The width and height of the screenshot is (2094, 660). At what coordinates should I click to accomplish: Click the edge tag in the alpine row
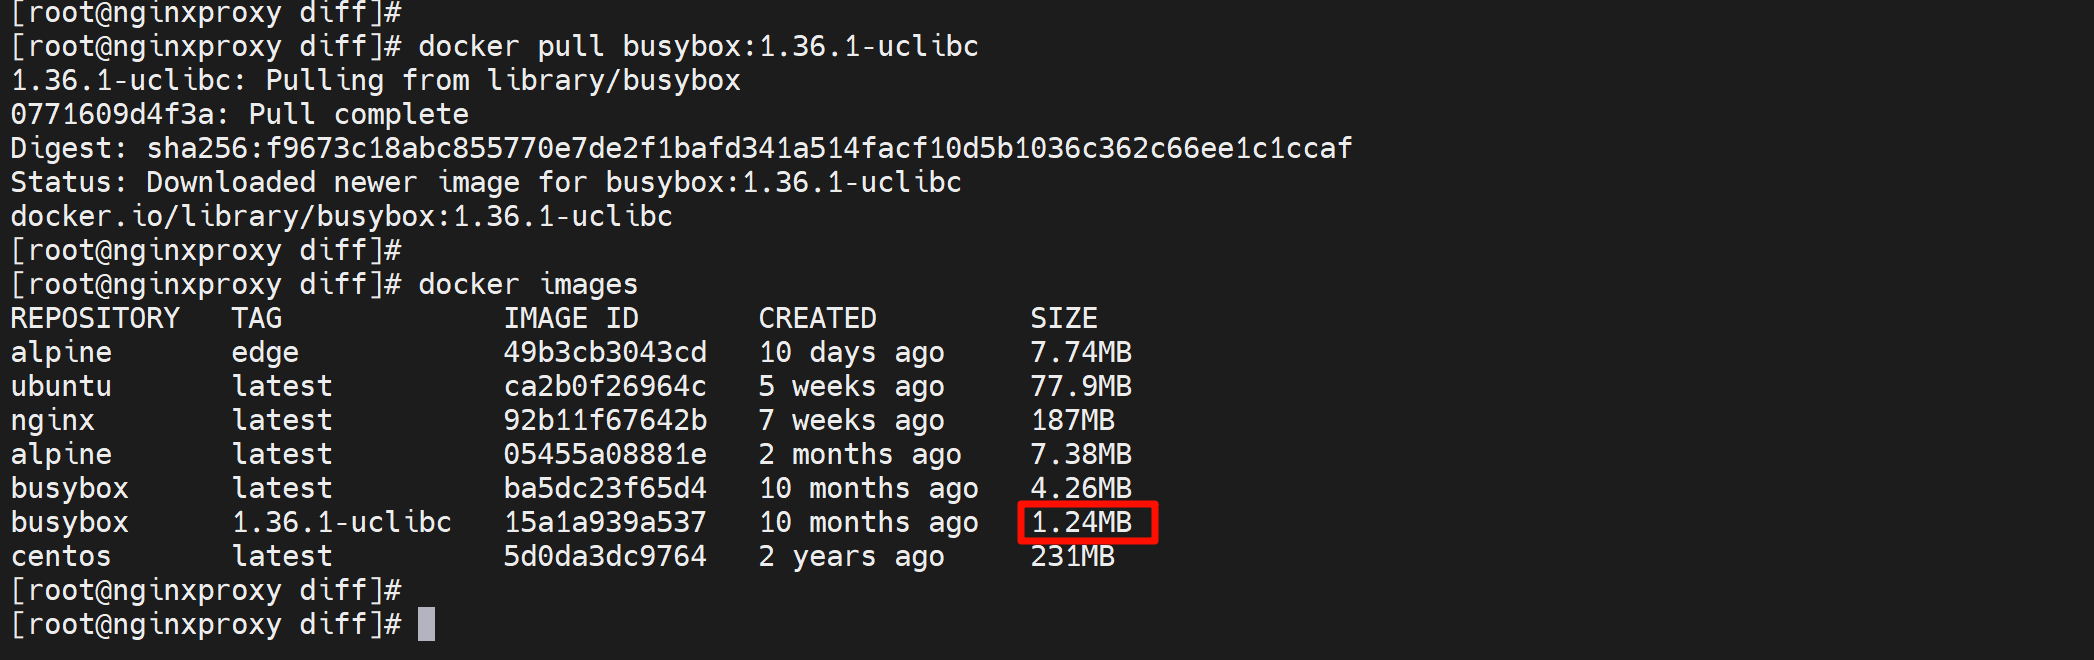(265, 352)
